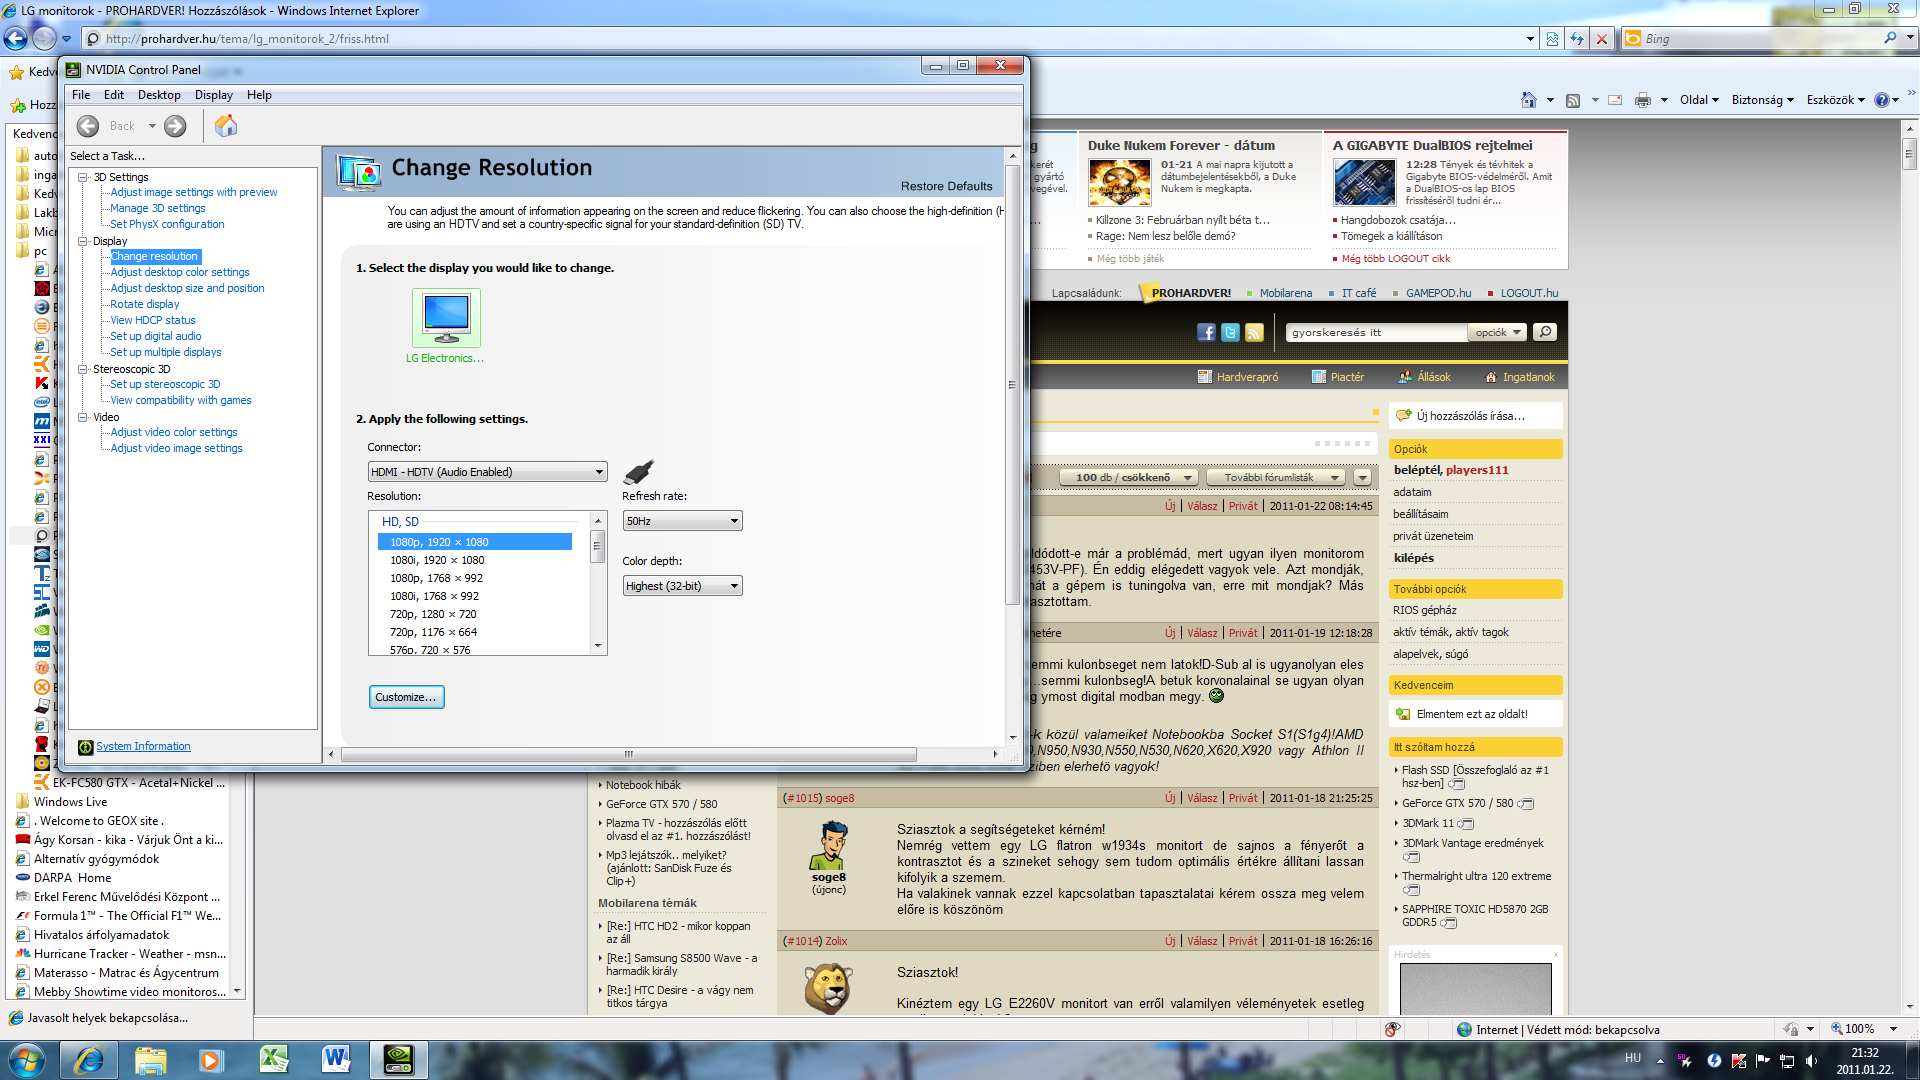Open the Oldal menu in IE

point(1698,100)
